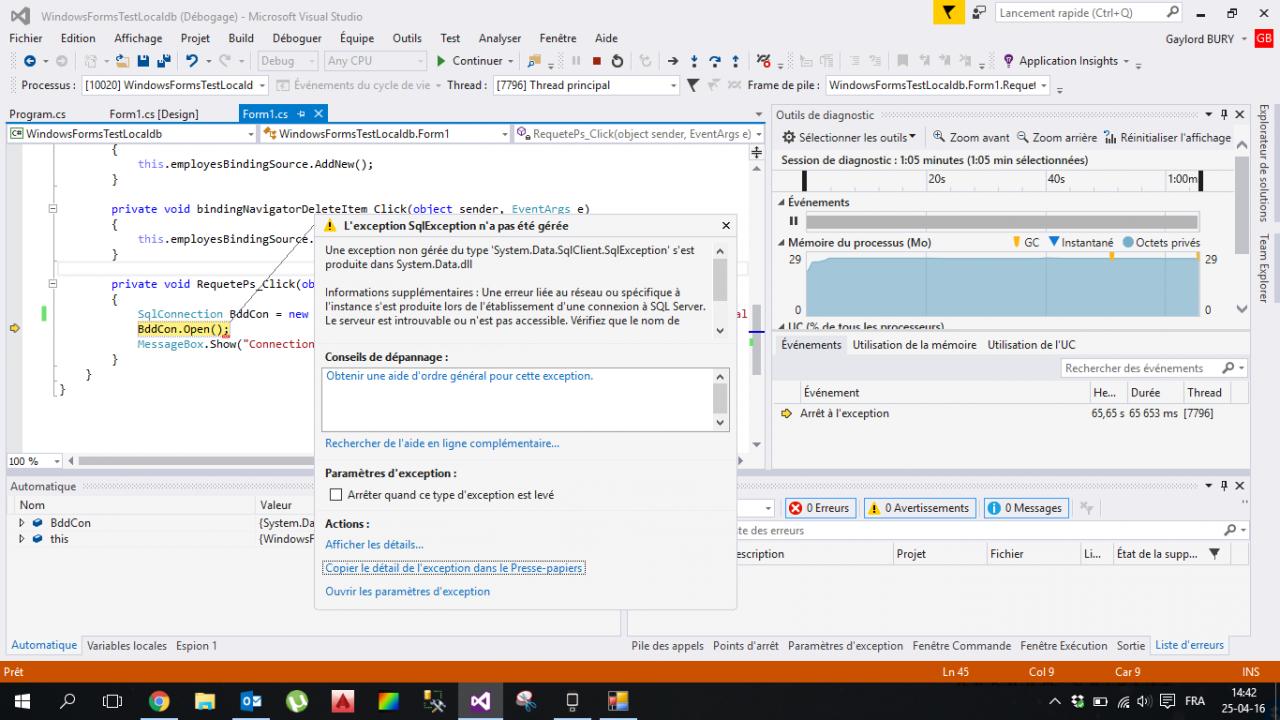The image size is (1280, 720).
Task: Switch to the Program.cs tab
Action: point(37,114)
